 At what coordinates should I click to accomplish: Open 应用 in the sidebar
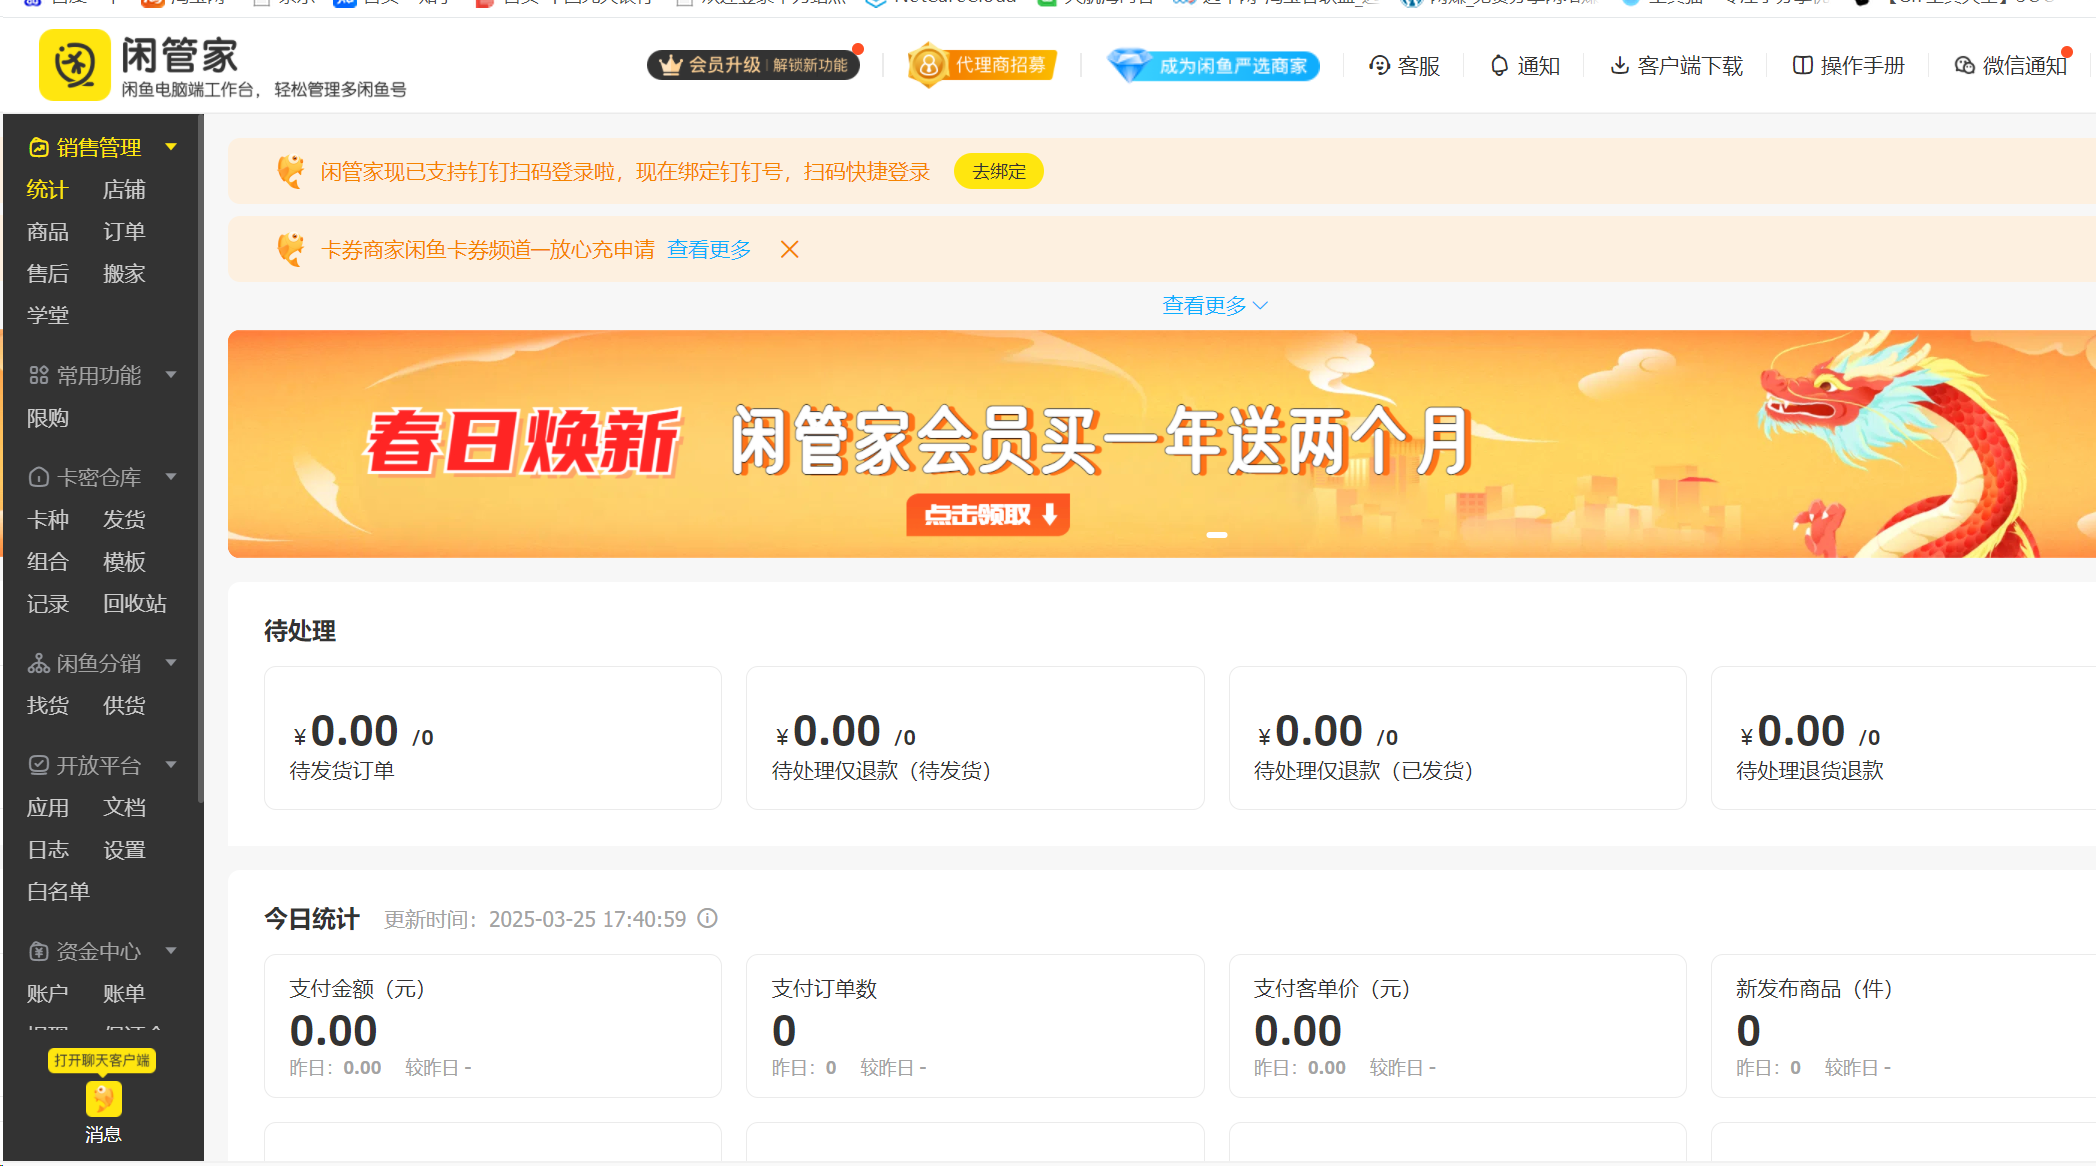pyautogui.click(x=48, y=808)
